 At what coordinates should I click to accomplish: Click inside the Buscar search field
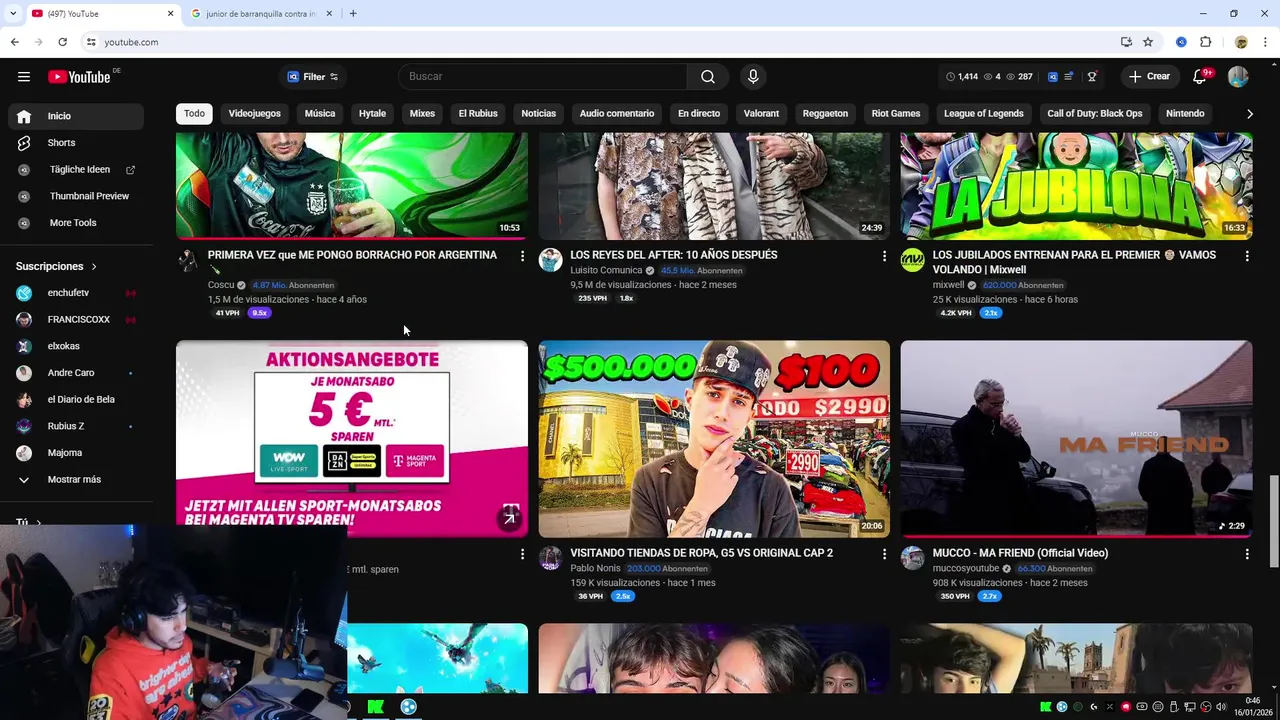coord(542,77)
